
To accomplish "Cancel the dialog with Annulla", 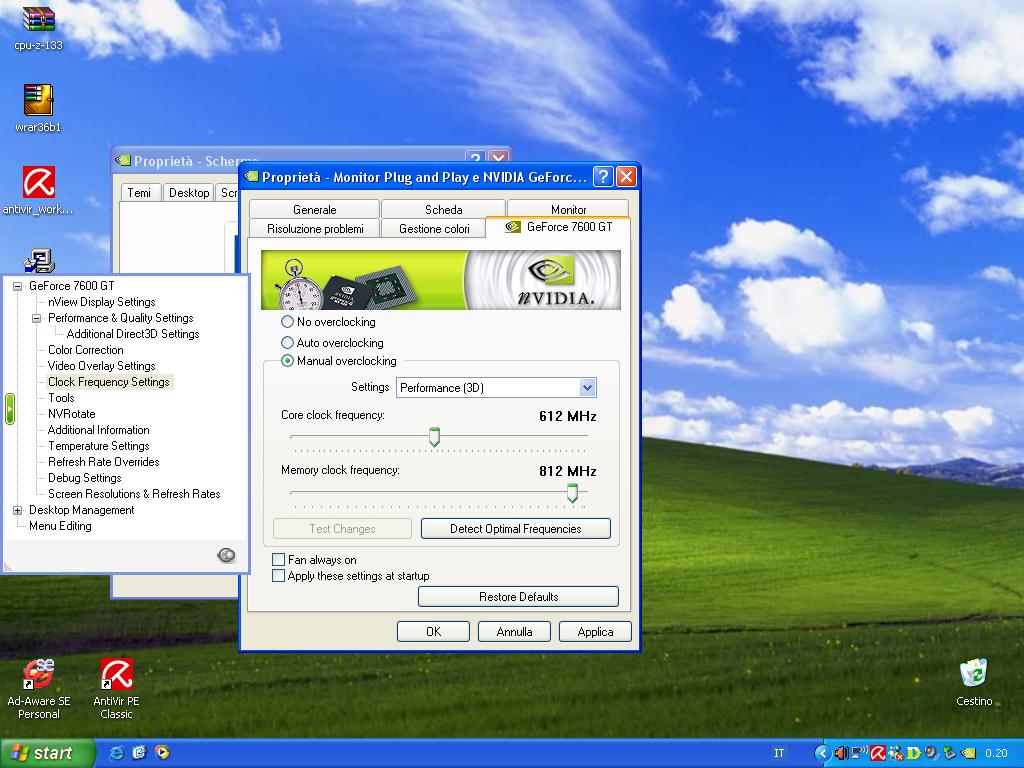I will coord(515,632).
